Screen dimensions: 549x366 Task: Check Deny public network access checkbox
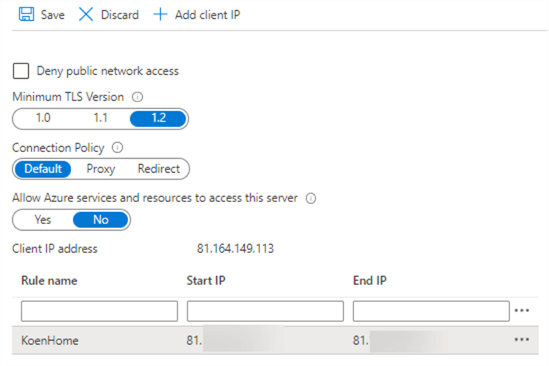point(21,71)
